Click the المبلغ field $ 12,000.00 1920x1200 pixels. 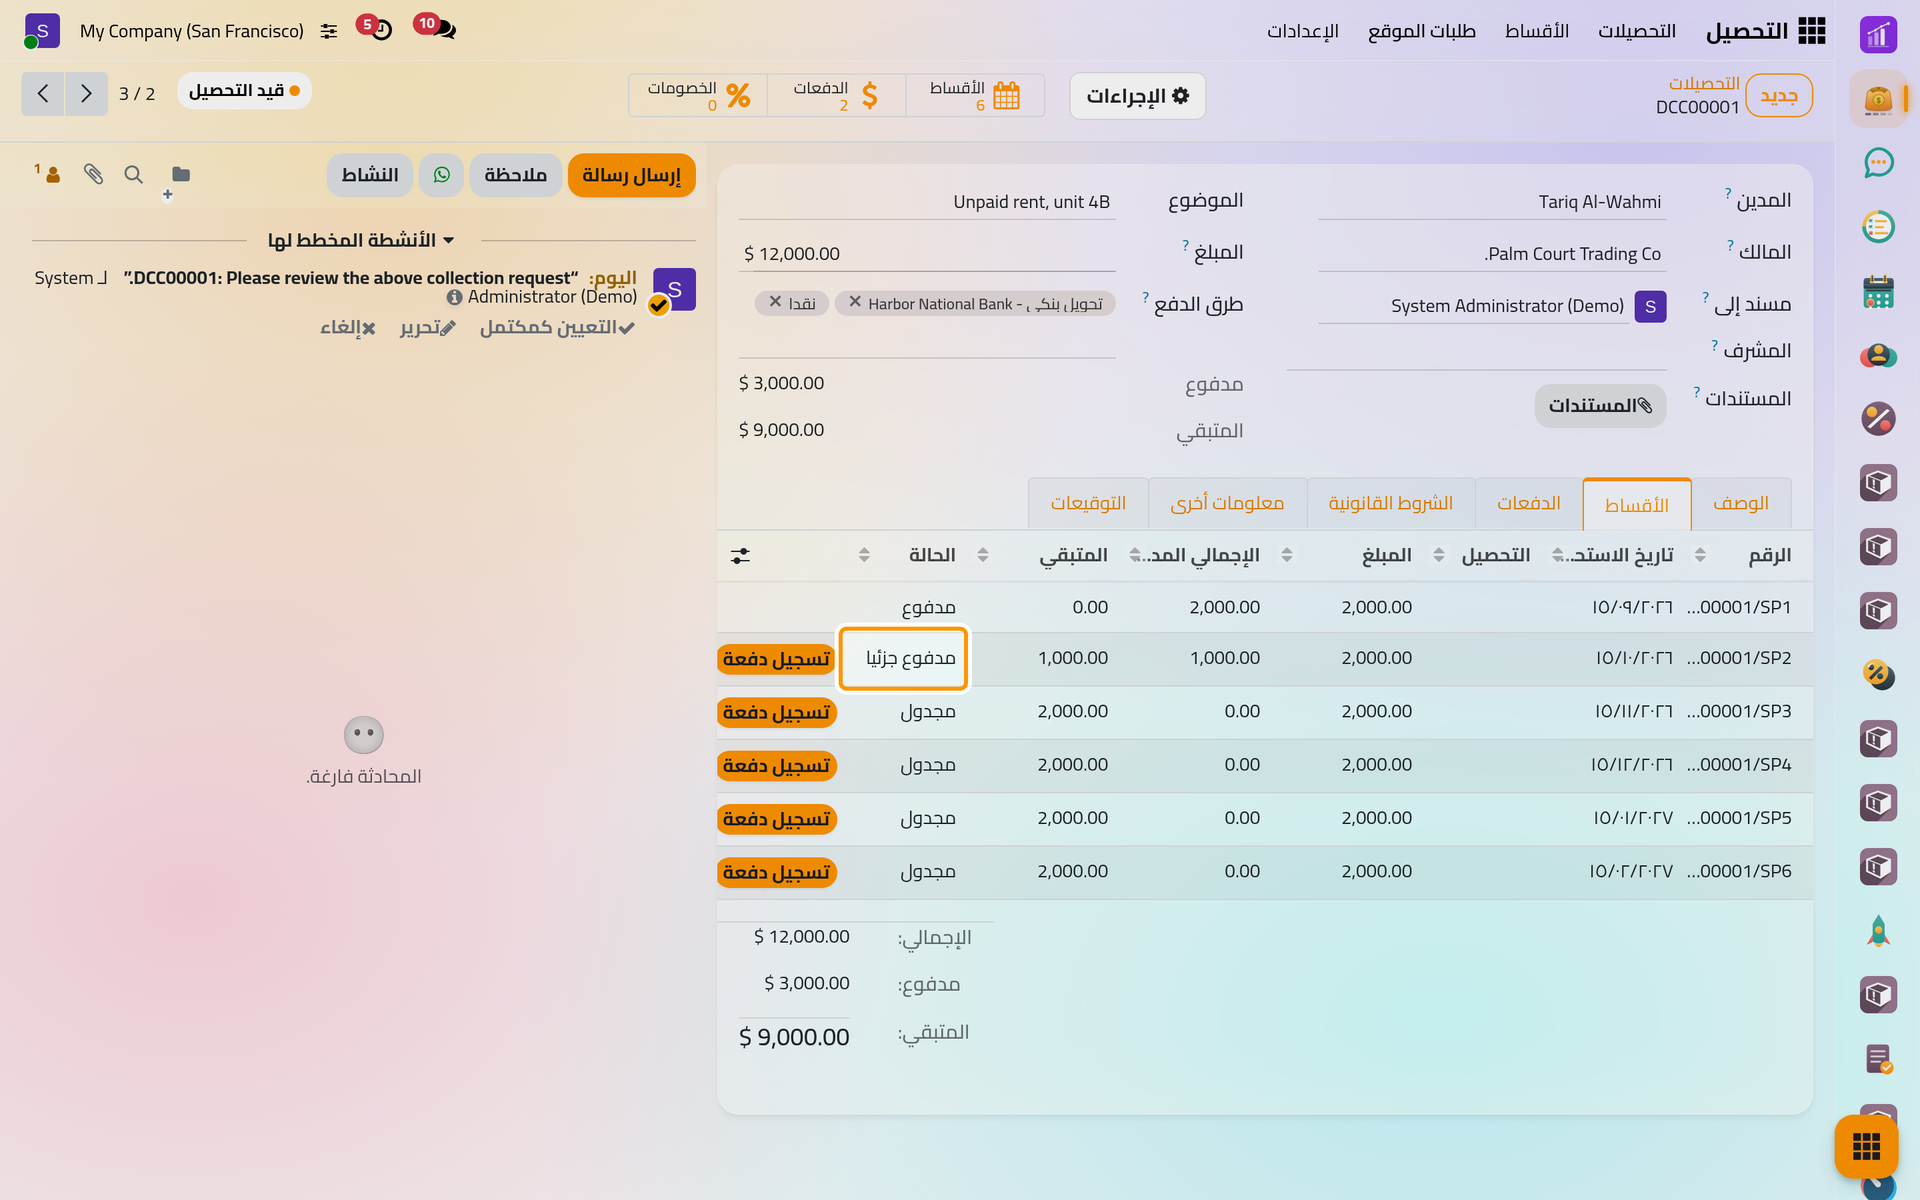[927, 254]
